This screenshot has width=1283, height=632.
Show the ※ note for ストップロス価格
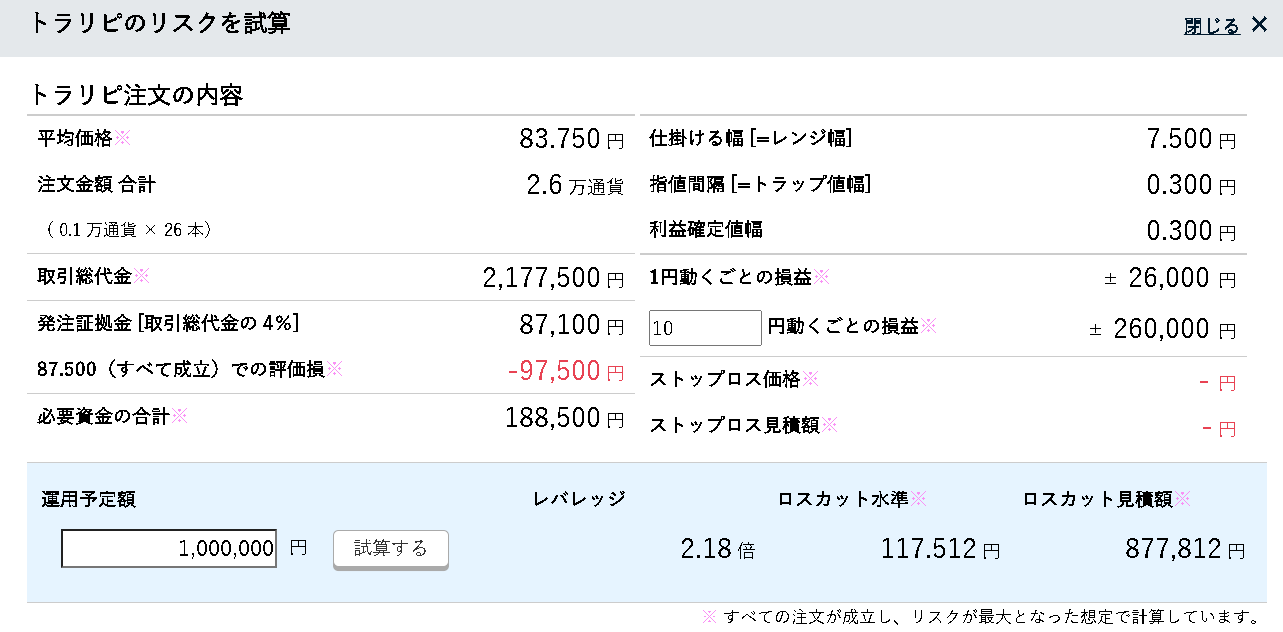click(810, 379)
